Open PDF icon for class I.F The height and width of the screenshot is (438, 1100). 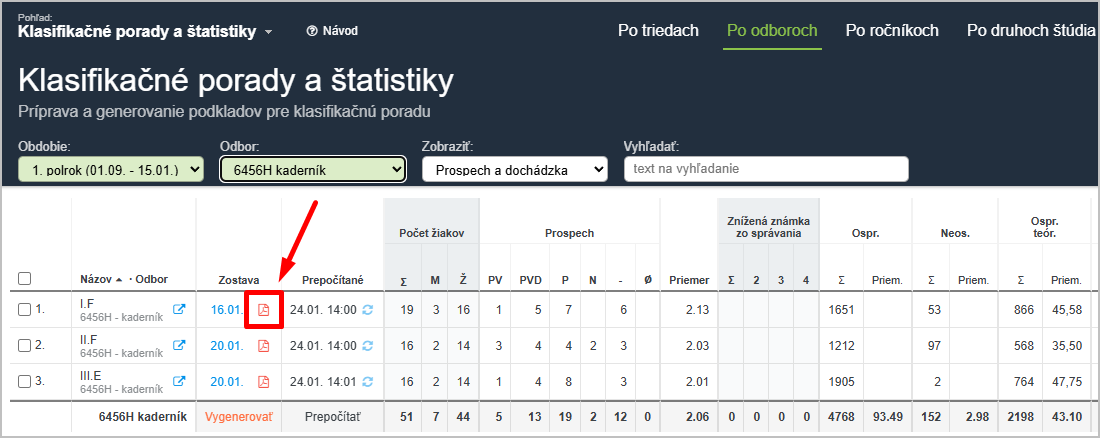point(264,310)
